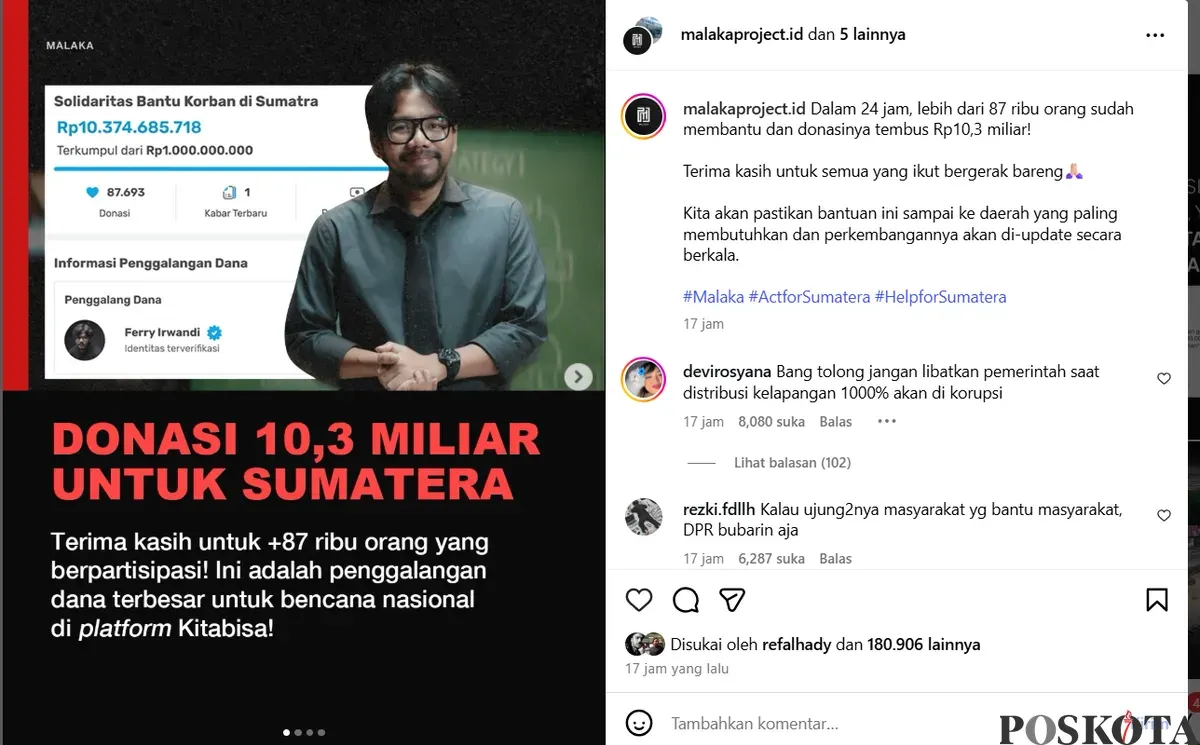Expand Lihat balasan (102) replies

(x=793, y=463)
